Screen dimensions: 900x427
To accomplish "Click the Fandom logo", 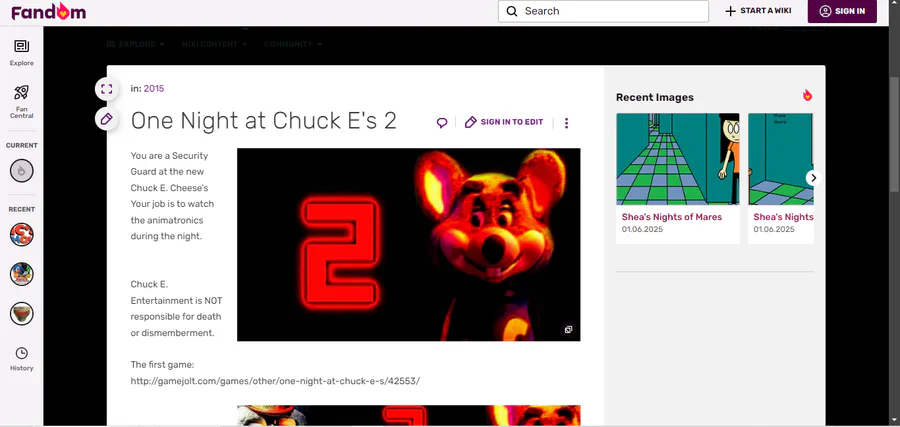I will (x=49, y=11).
